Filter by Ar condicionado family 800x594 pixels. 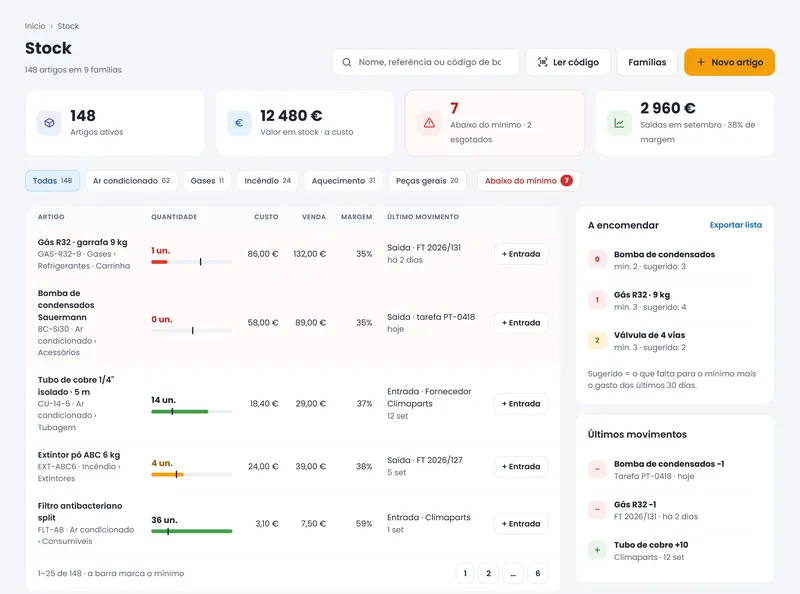(131, 181)
